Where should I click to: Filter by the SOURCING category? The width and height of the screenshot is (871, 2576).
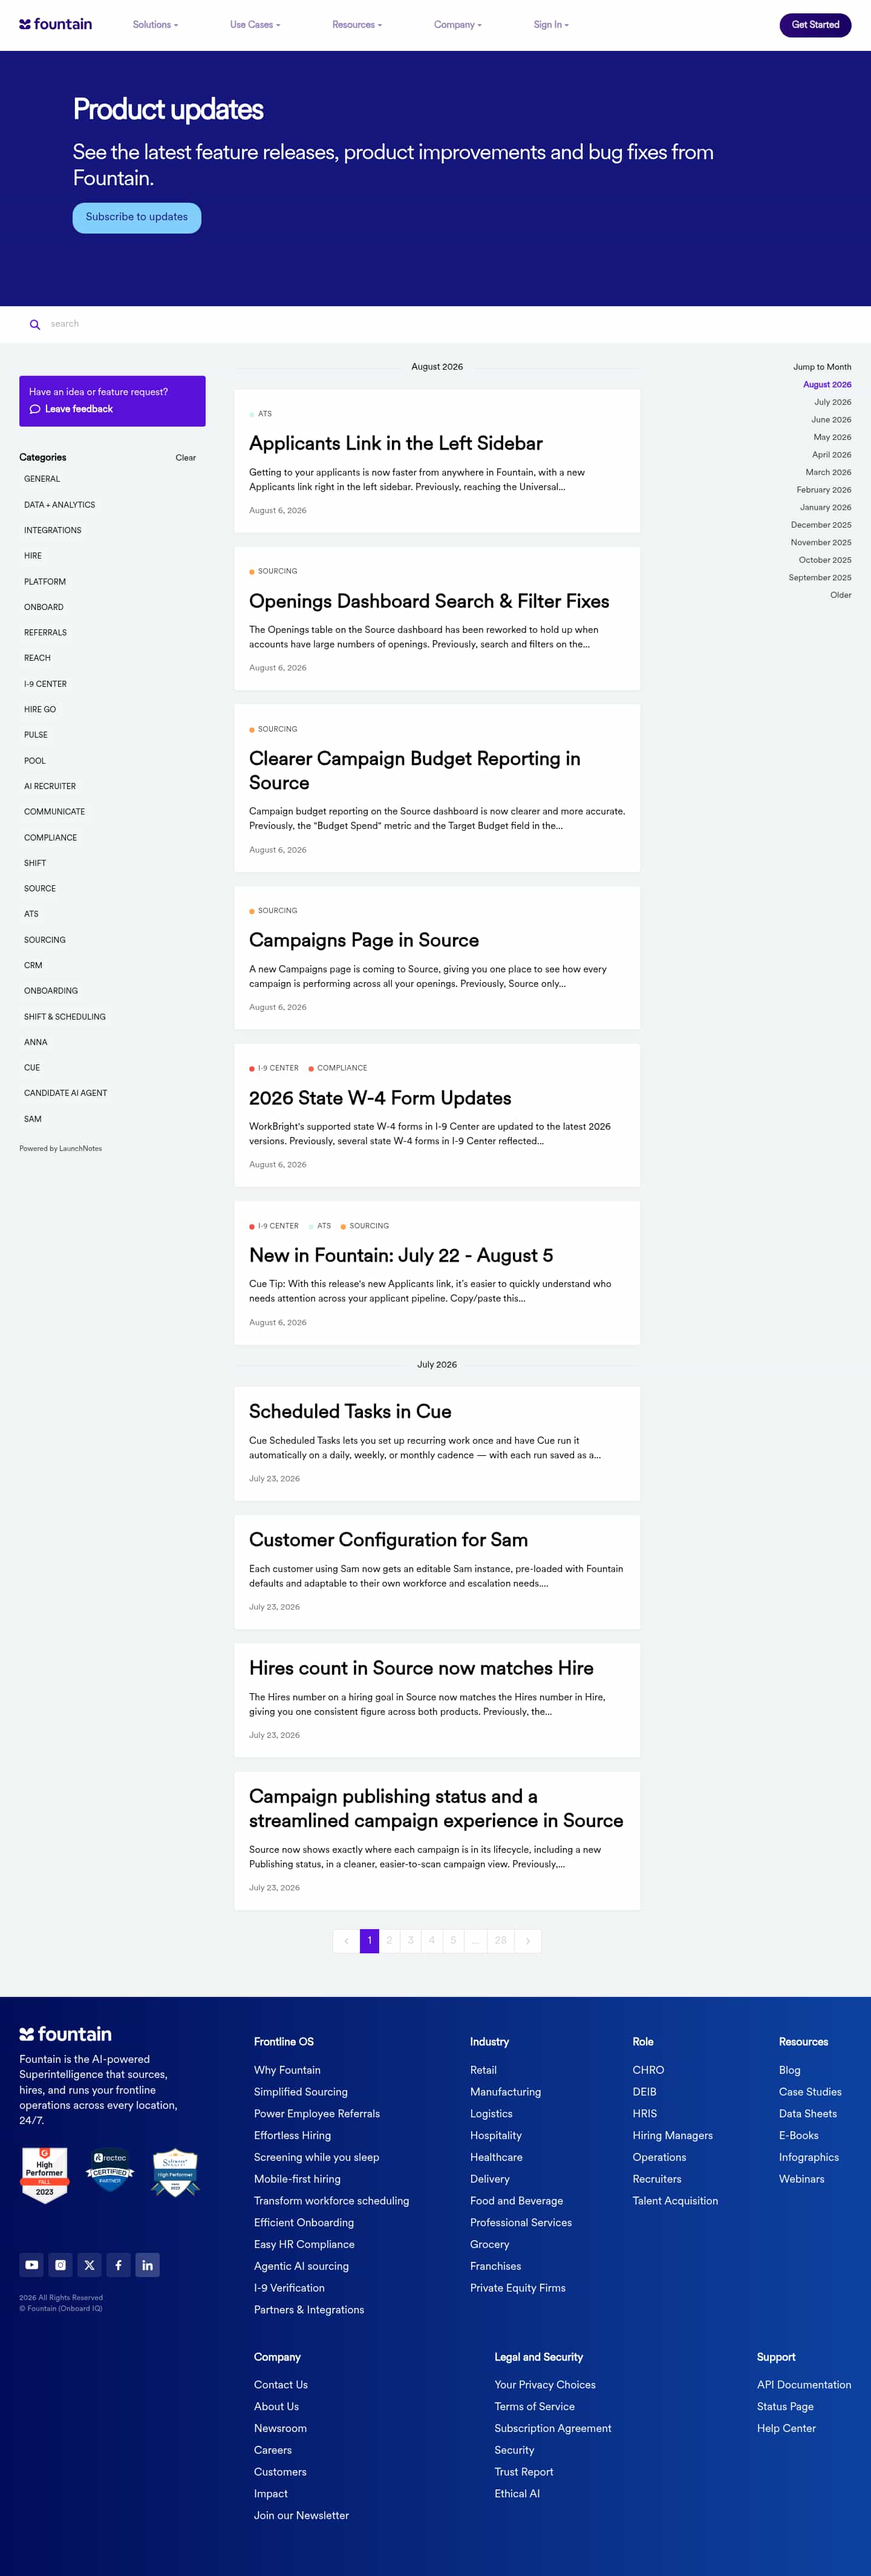tap(45, 940)
